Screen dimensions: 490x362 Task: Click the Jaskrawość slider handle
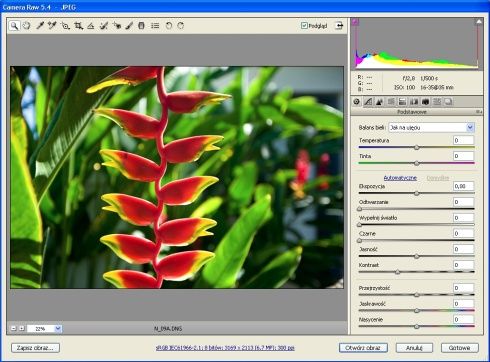pyautogui.click(x=416, y=310)
